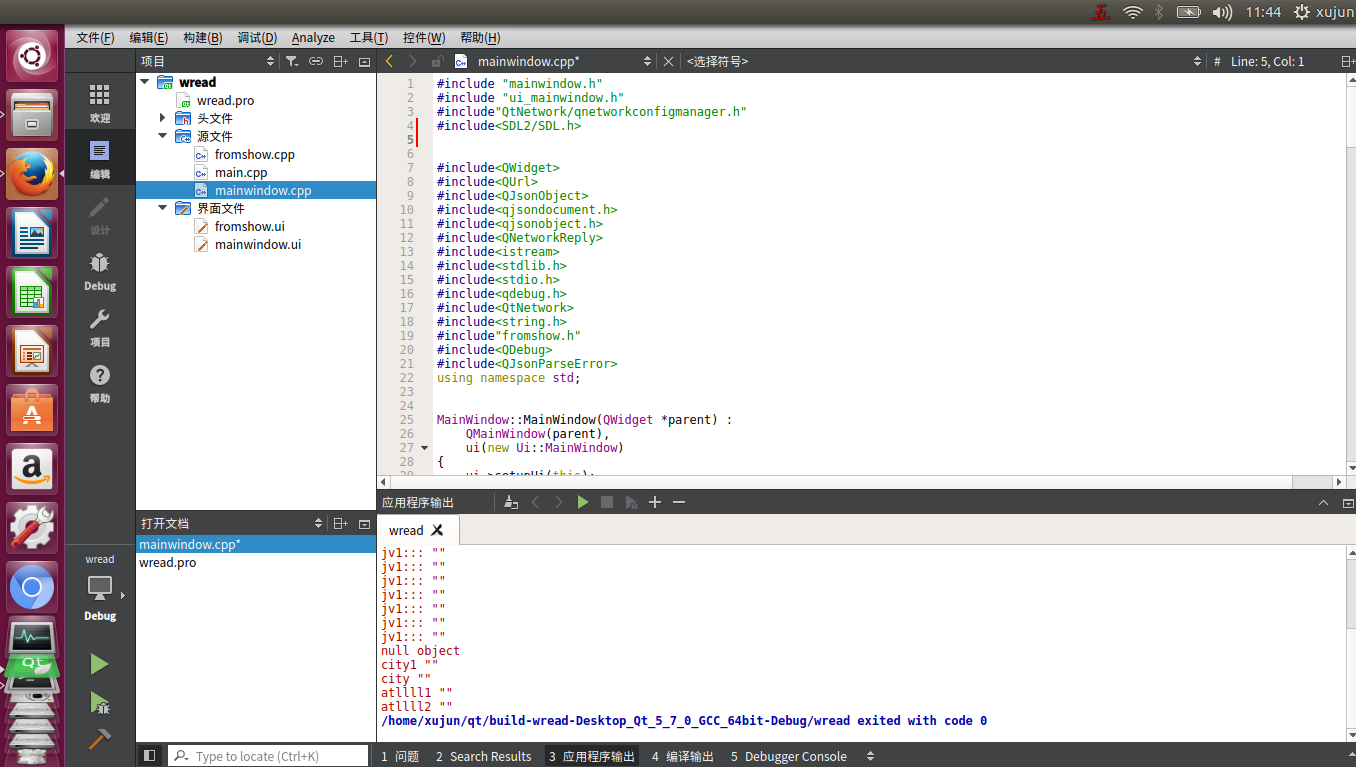The image size is (1356, 767).
Task: Collapse the code fold at line 27
Action: click(x=424, y=448)
